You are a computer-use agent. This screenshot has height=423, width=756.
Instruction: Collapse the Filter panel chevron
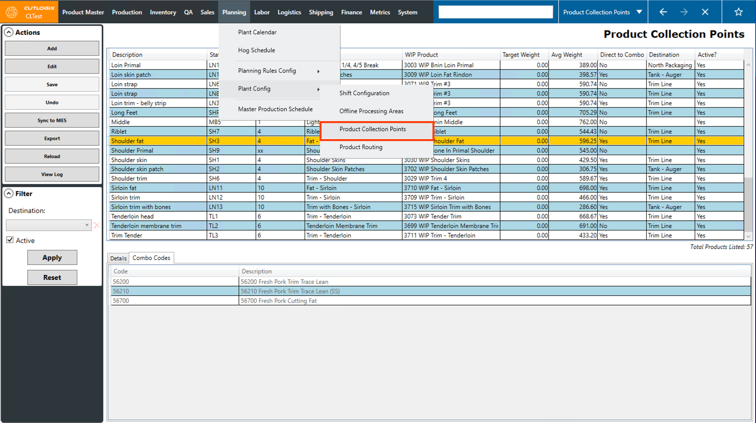tap(9, 194)
